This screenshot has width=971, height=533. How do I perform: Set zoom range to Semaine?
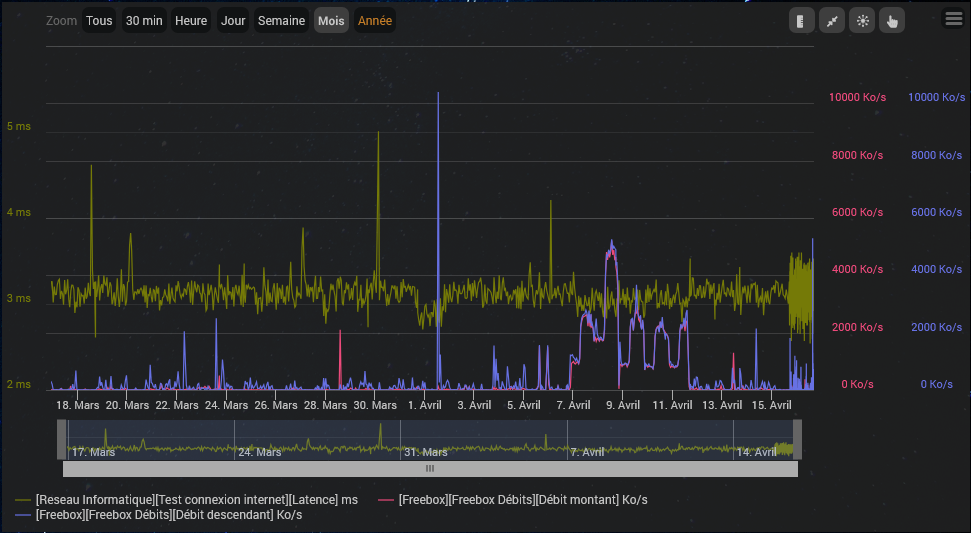pos(281,20)
